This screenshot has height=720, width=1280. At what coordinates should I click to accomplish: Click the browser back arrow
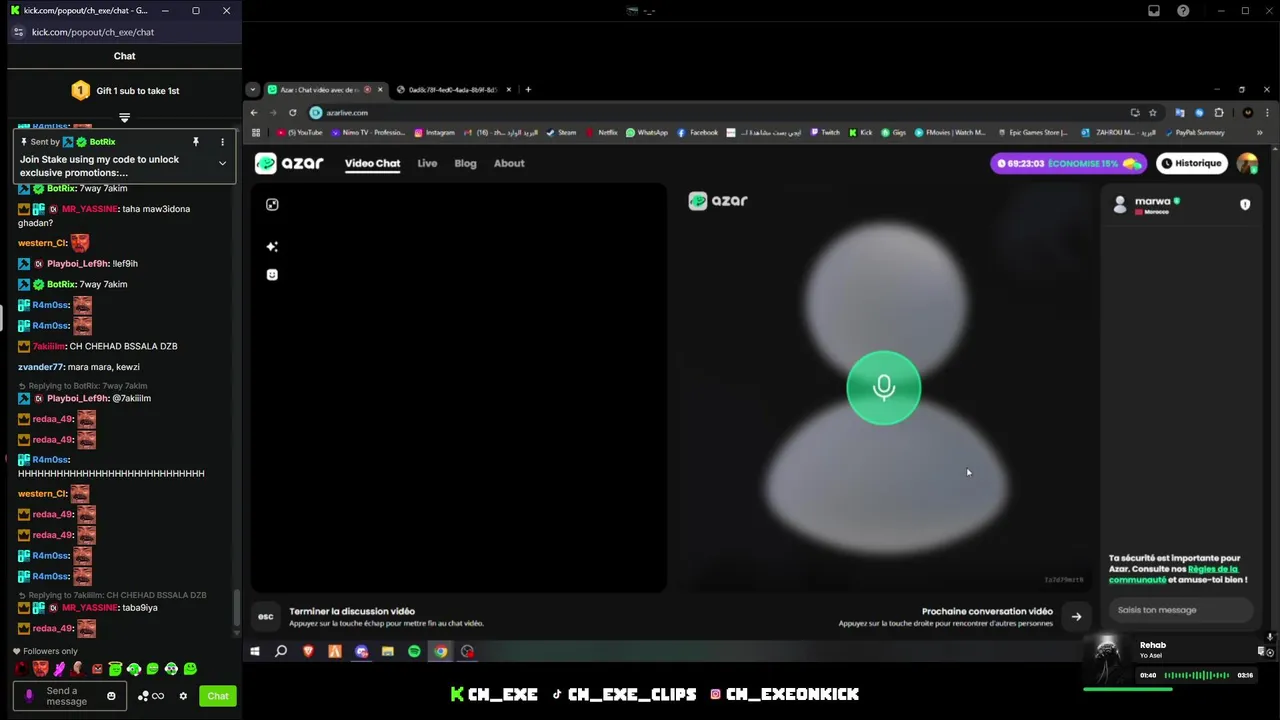254,112
